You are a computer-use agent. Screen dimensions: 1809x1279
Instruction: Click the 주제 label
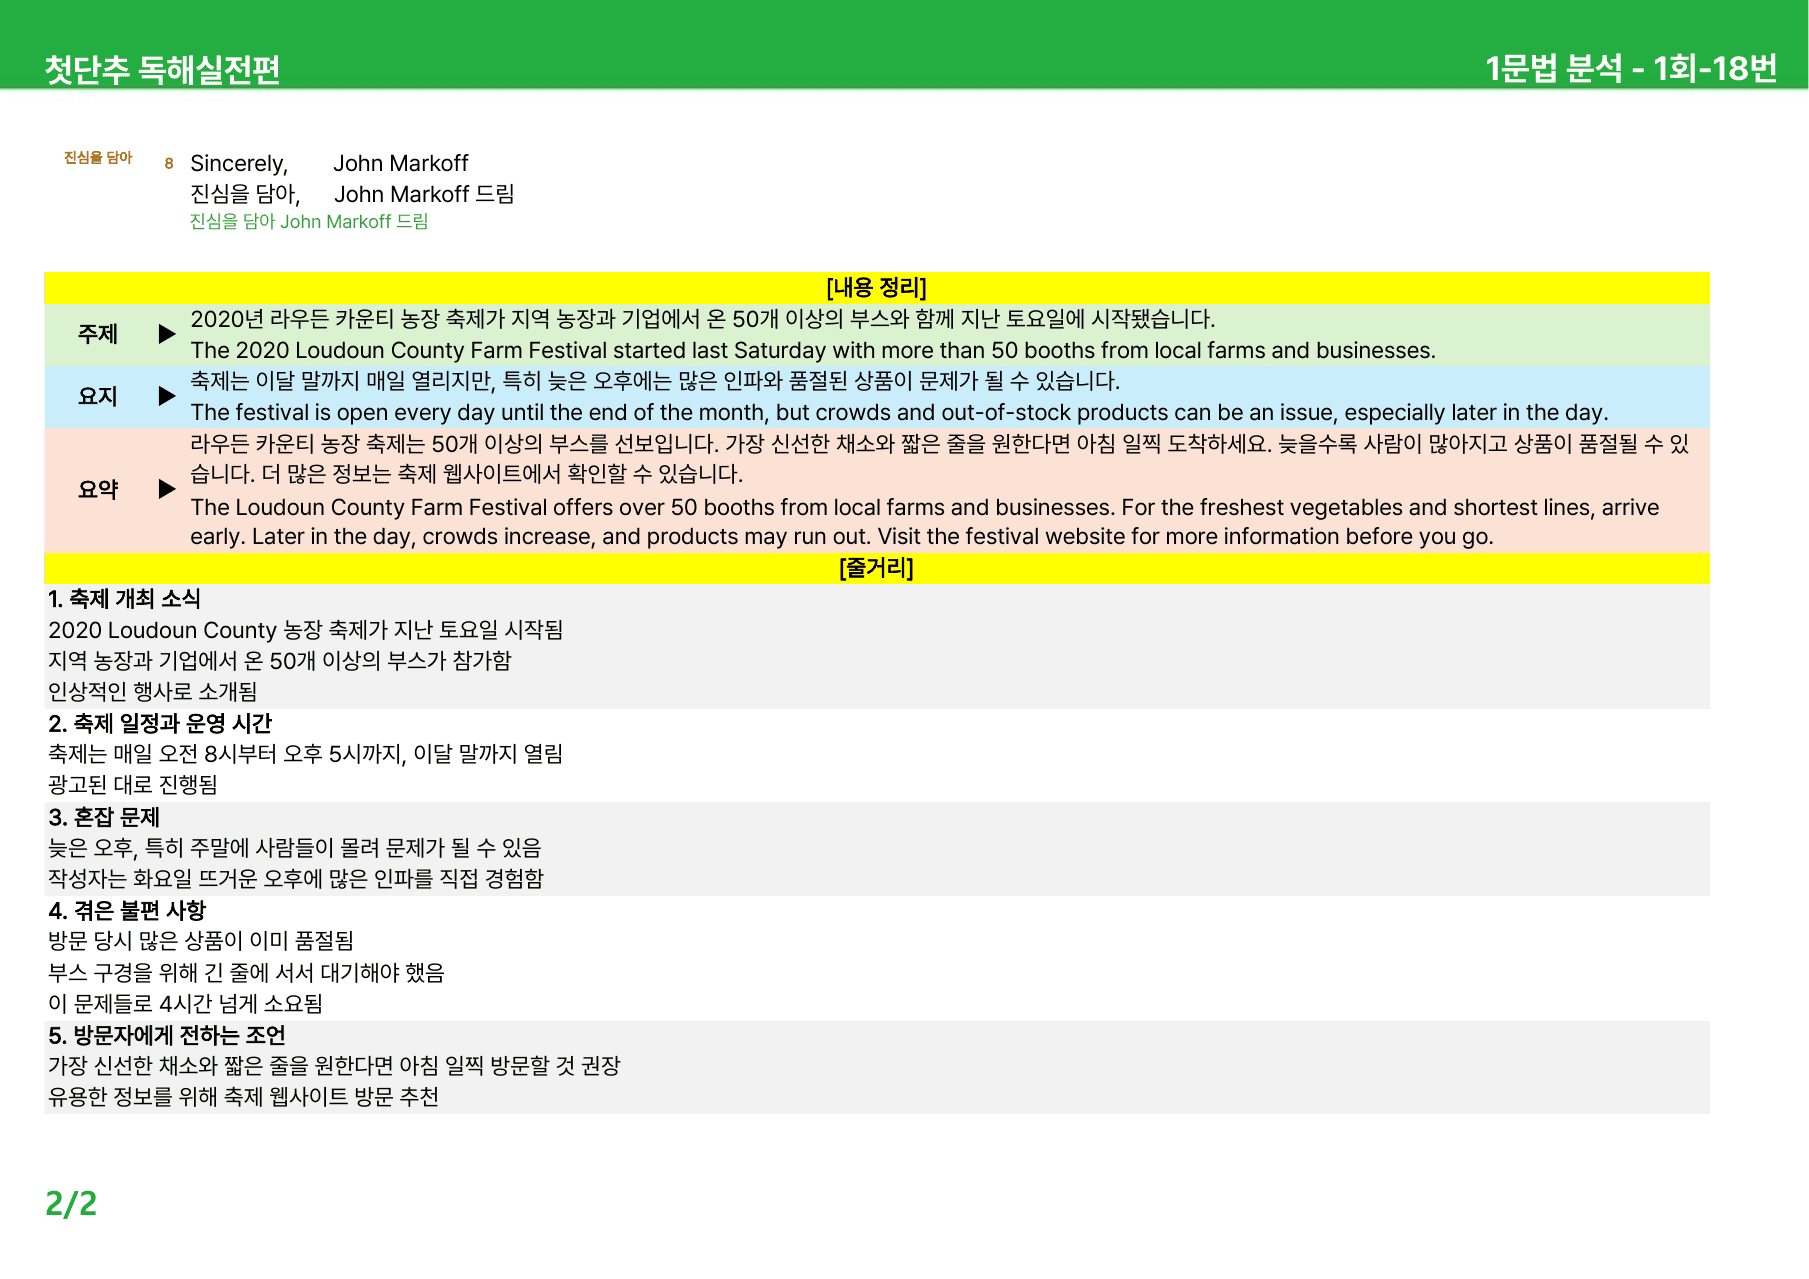point(98,334)
